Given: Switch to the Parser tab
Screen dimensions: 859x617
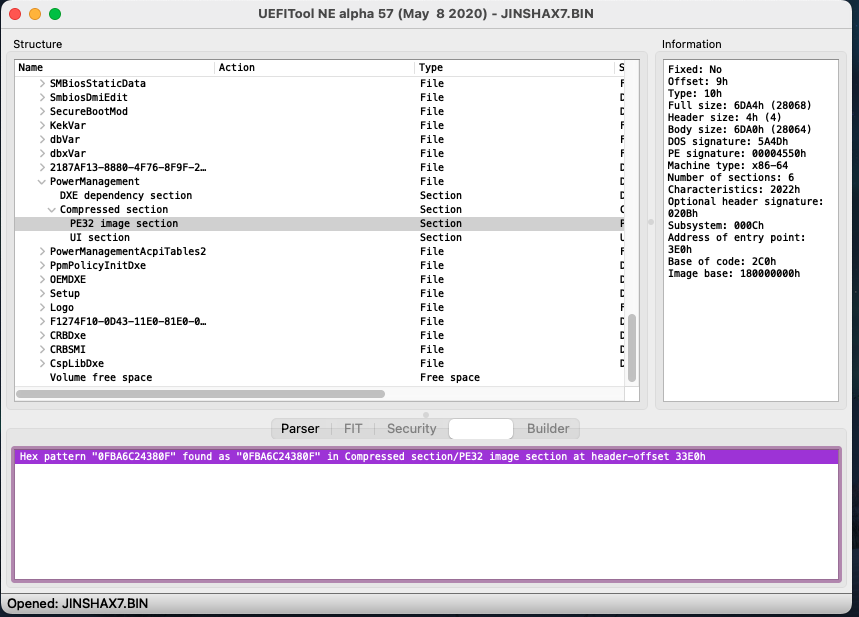Looking at the screenshot, I should pyautogui.click(x=300, y=429).
